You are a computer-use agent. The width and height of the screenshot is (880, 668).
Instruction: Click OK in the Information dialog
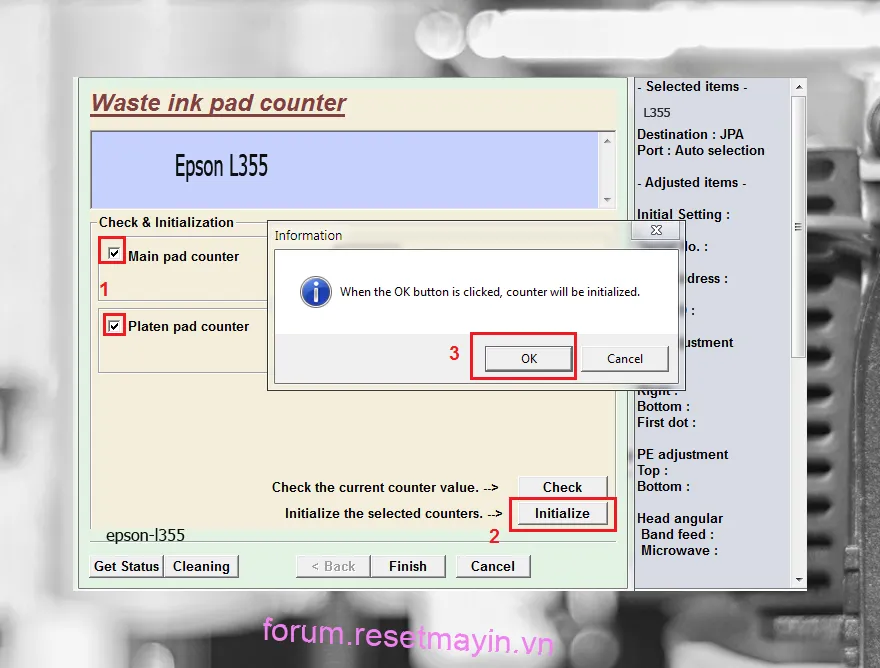(529, 359)
